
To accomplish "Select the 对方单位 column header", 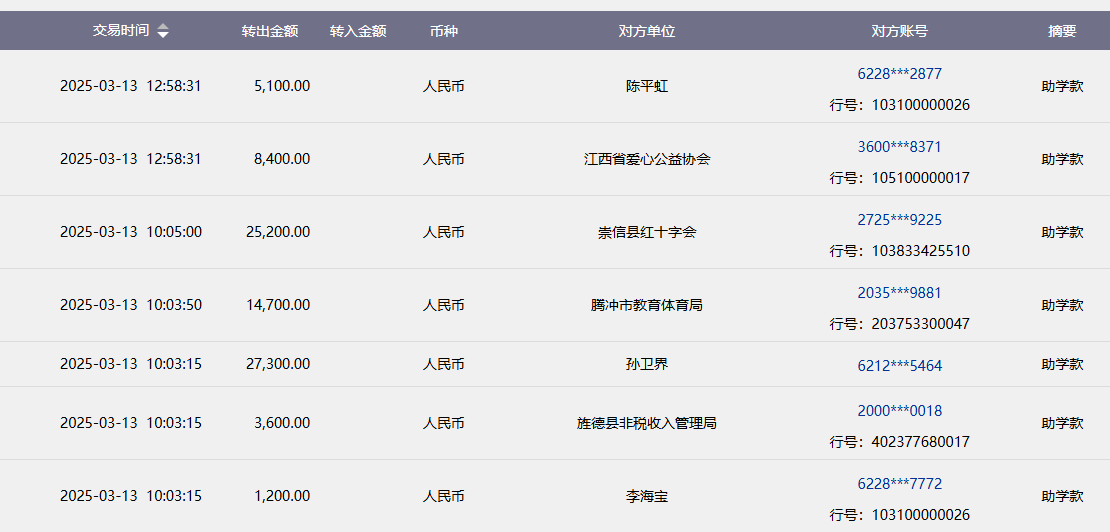I will point(647,31).
